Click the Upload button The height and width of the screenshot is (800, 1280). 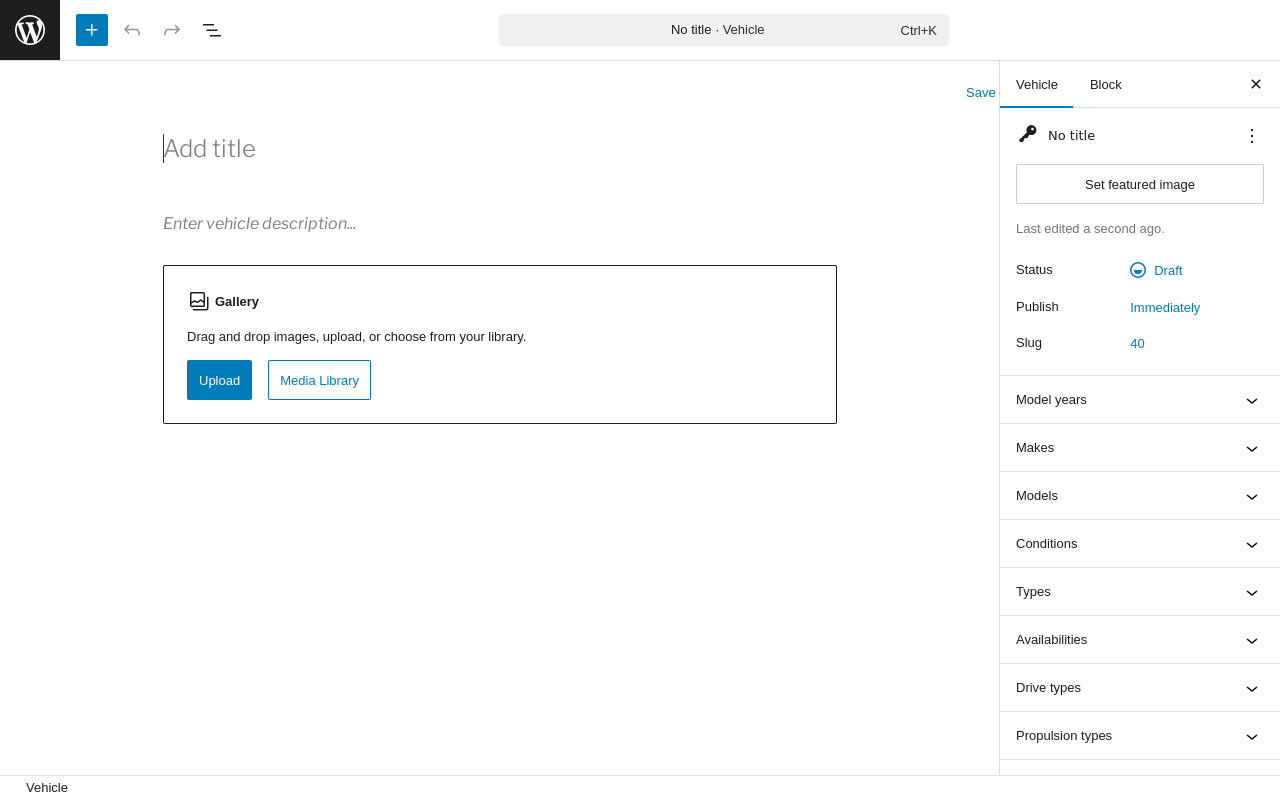click(x=219, y=380)
